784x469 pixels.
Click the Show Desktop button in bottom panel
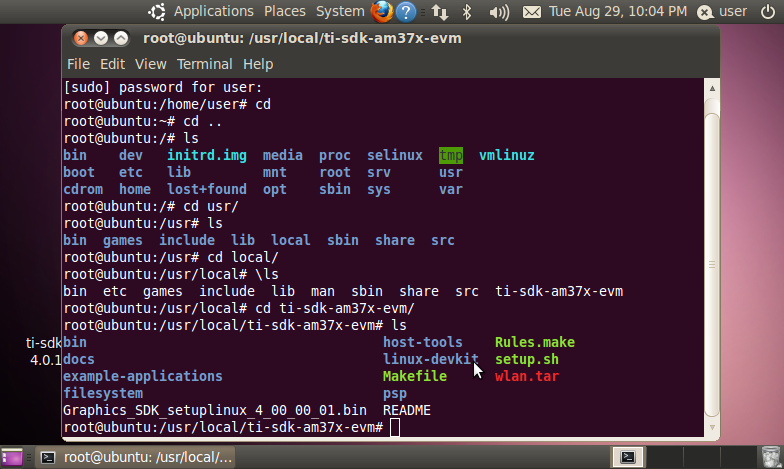pos(12,457)
